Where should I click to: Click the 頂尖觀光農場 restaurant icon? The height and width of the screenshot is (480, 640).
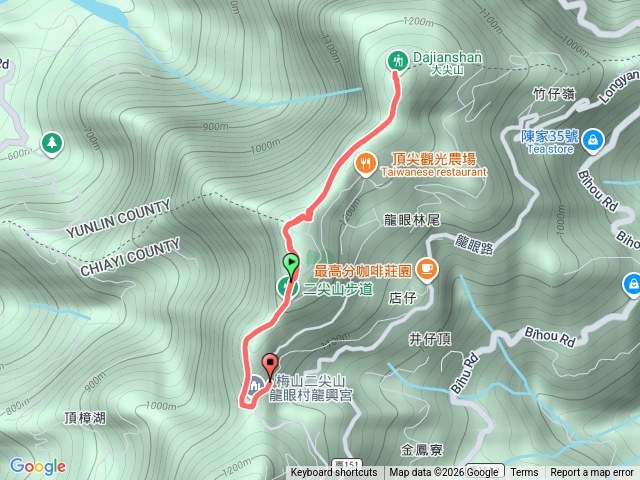point(366,164)
